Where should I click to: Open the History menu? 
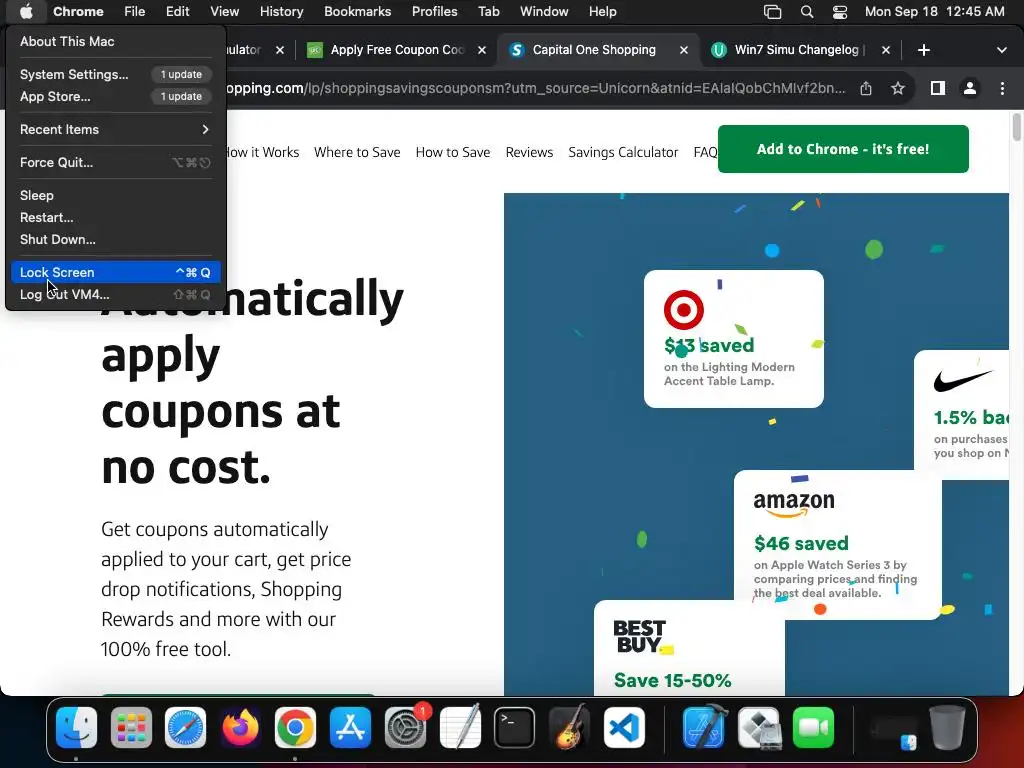[281, 11]
